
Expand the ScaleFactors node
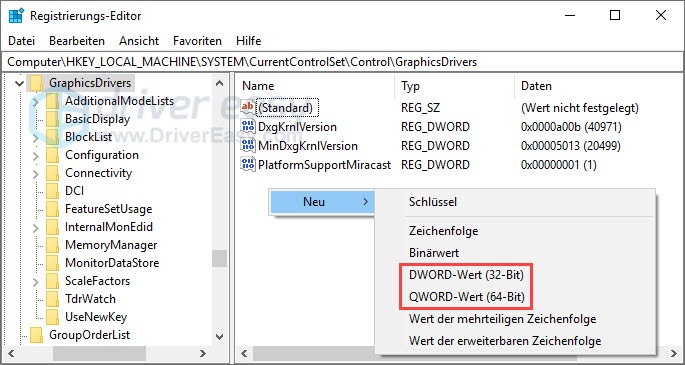pyautogui.click(x=36, y=281)
